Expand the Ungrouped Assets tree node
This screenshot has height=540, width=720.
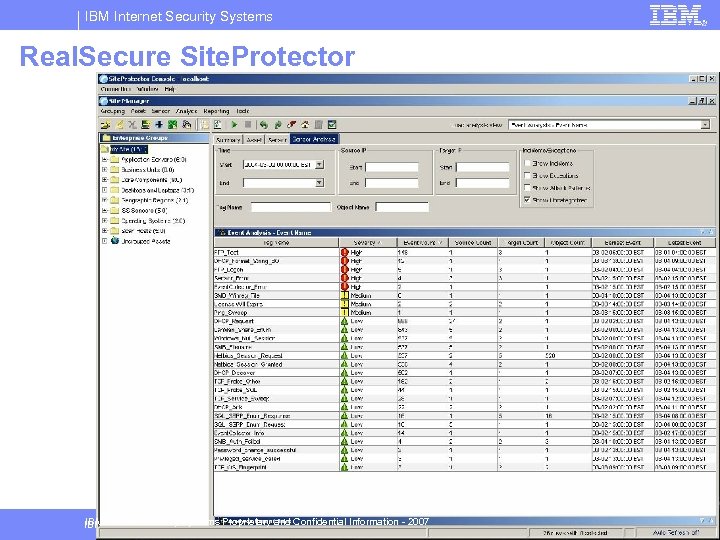[x=105, y=241]
